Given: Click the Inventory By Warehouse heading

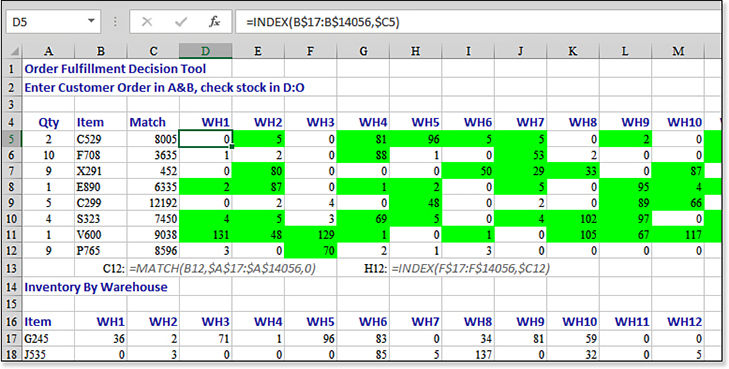Looking at the screenshot, I should click(96, 287).
